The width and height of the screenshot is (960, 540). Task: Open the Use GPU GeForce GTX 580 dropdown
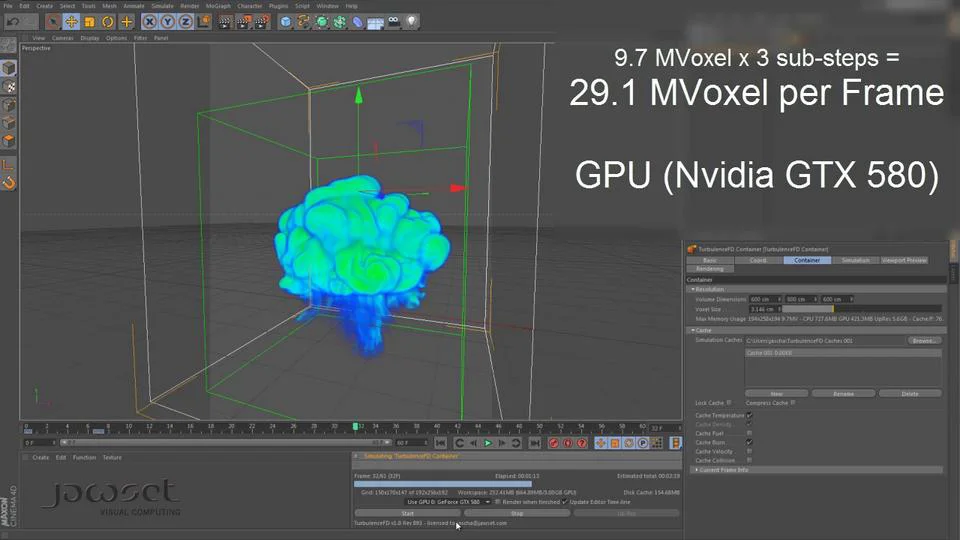[x=448, y=502]
